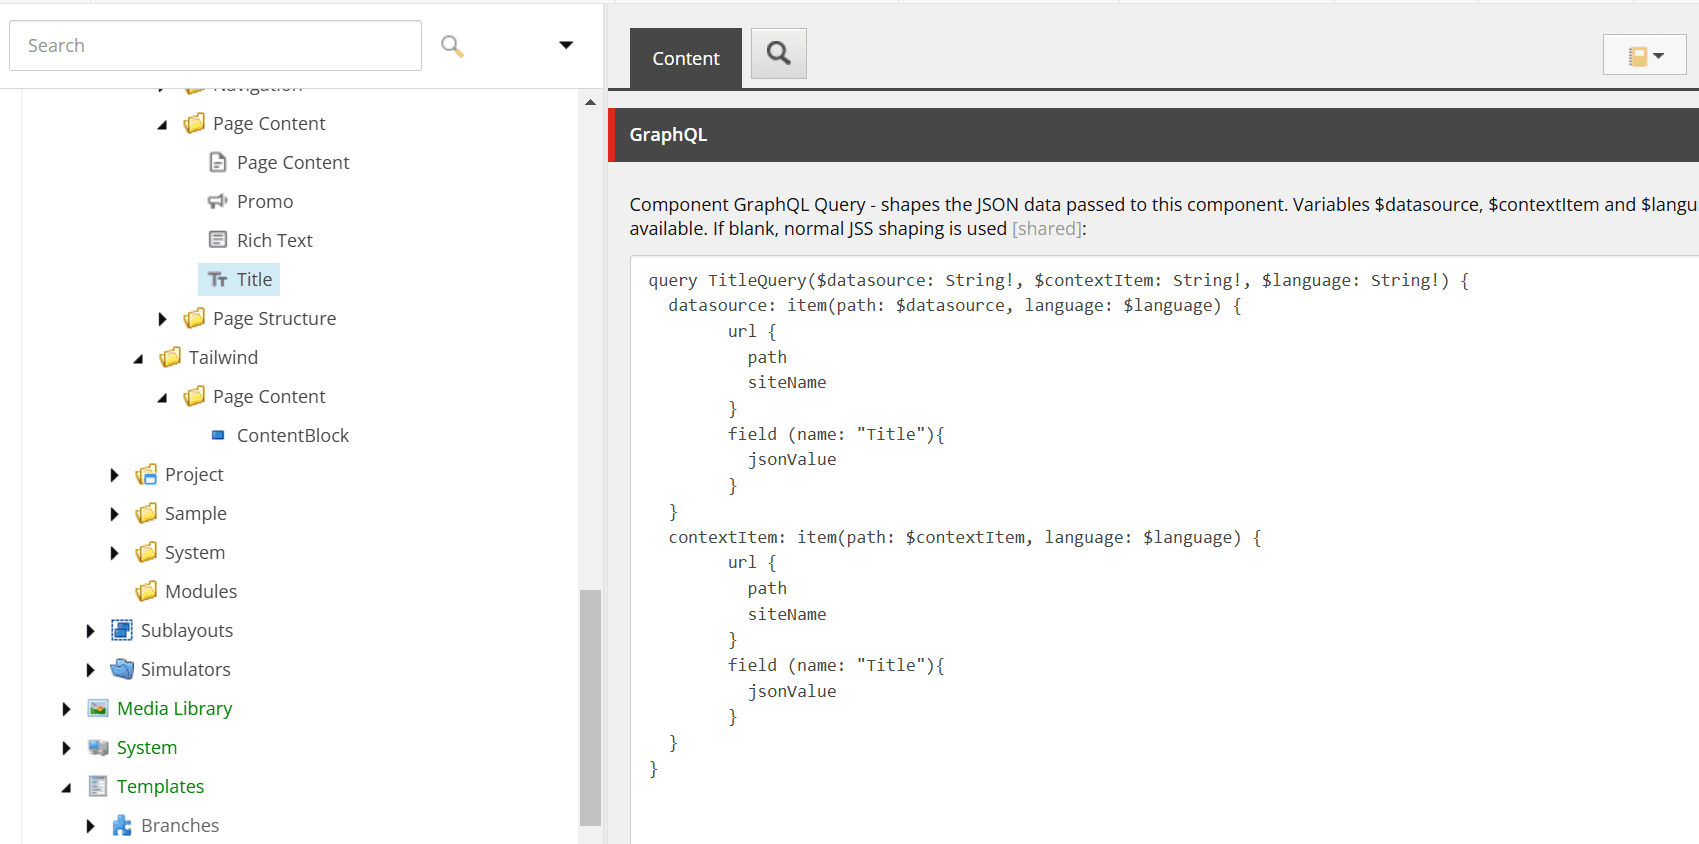Image resolution: width=1699 pixels, height=844 pixels.
Task: Click the Sublayouts icon
Action: pos(122,630)
